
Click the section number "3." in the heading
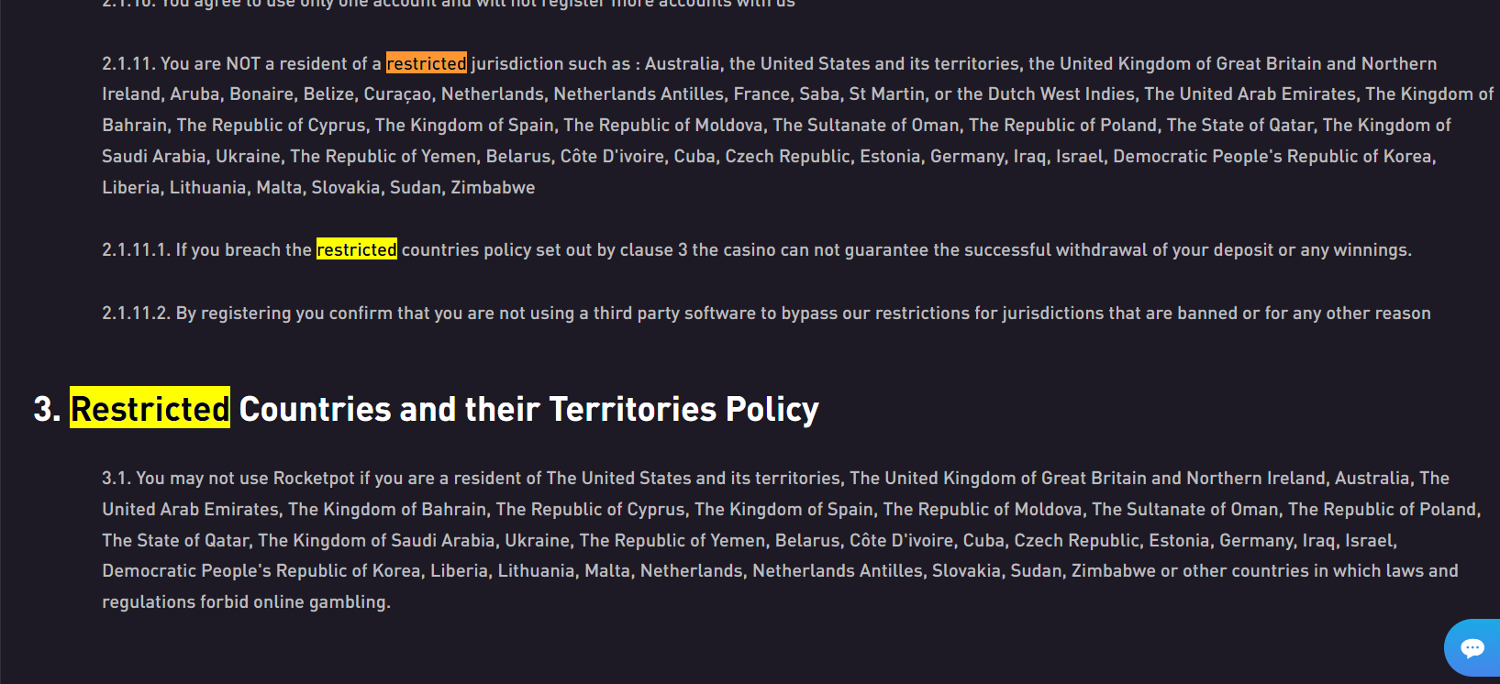(x=47, y=408)
